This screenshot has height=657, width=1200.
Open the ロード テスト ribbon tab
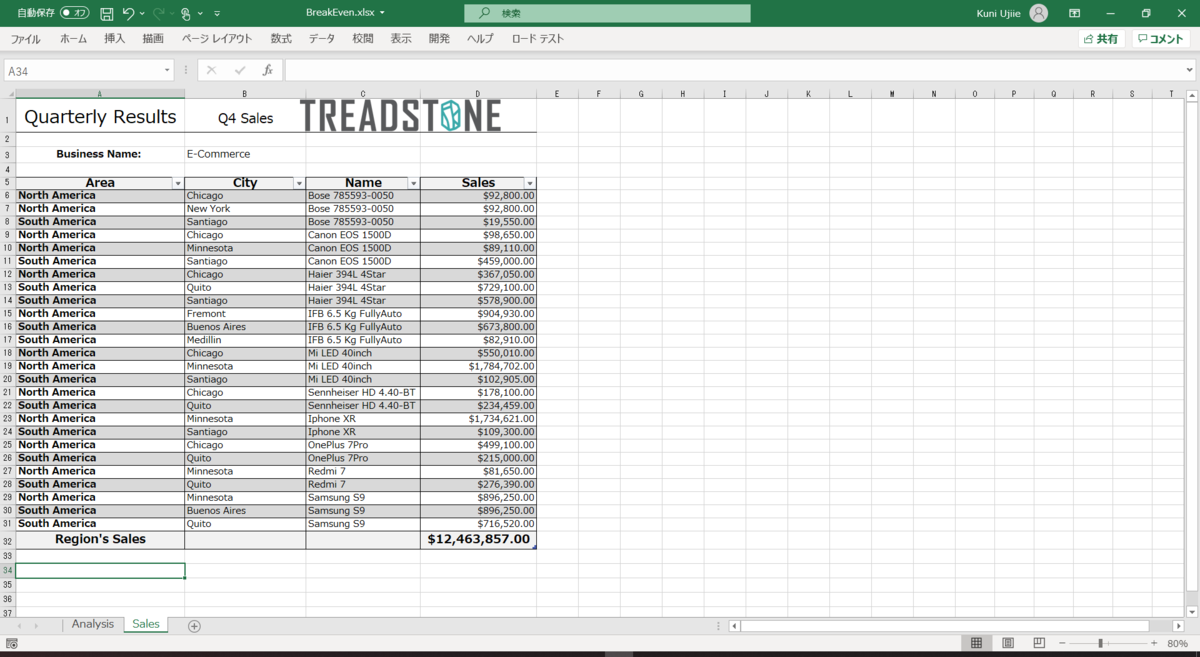(x=537, y=39)
